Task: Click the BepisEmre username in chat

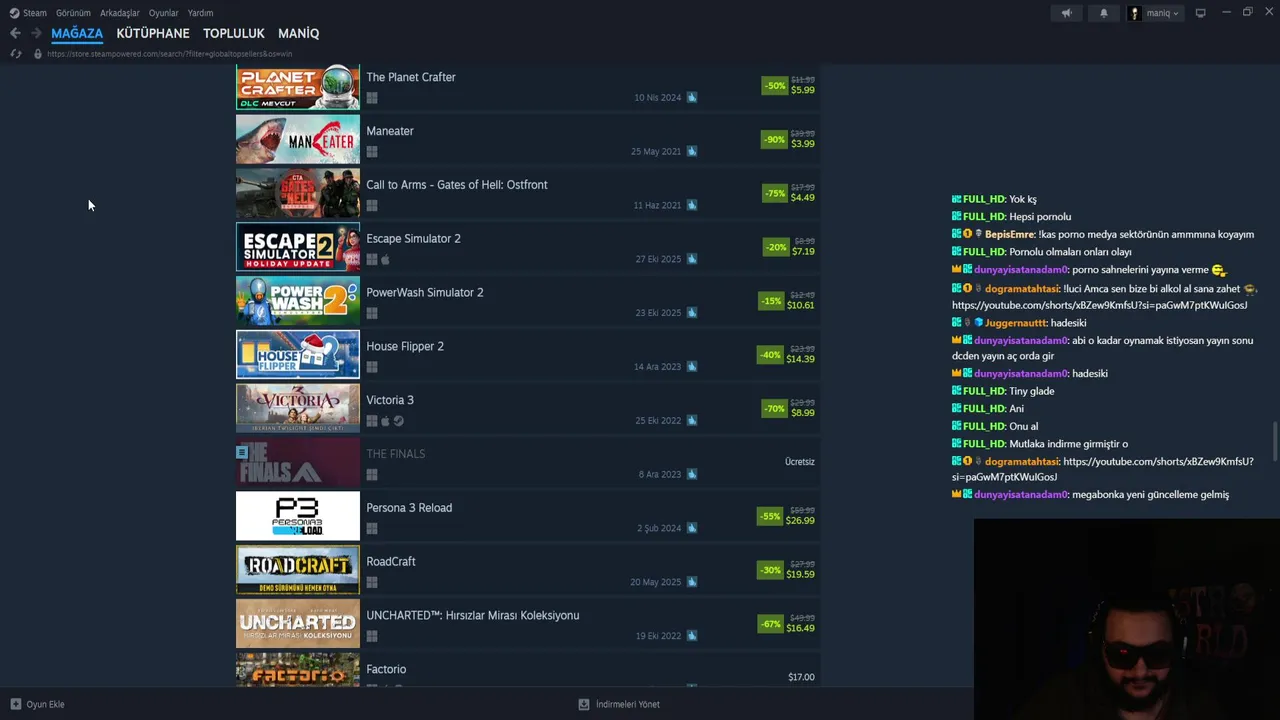Action: 1009,235
